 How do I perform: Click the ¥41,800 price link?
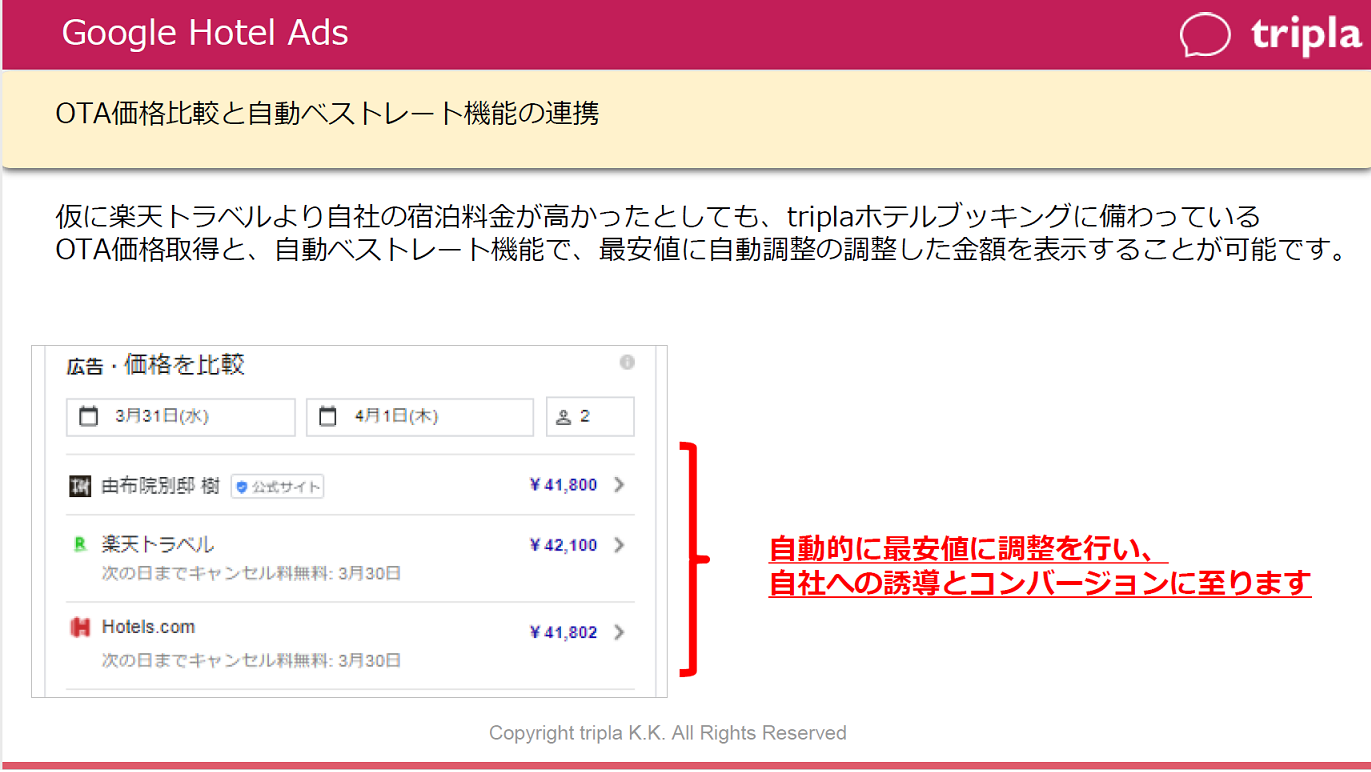point(563,485)
